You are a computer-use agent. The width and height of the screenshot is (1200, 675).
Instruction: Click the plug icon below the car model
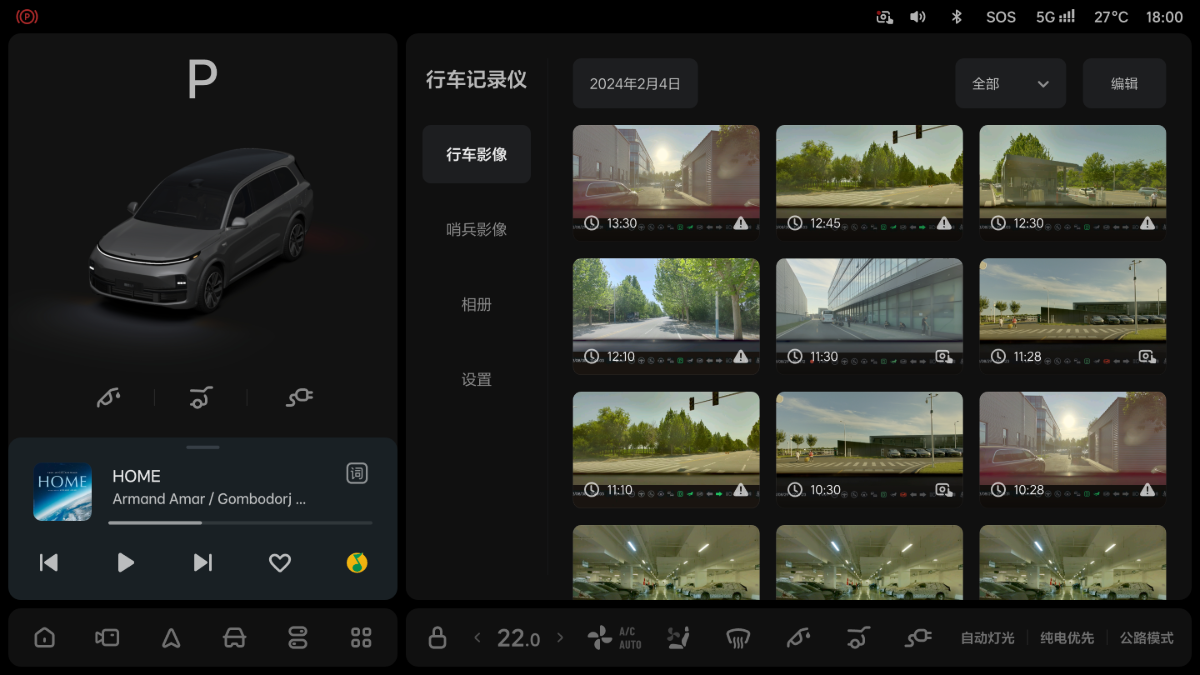coord(299,398)
